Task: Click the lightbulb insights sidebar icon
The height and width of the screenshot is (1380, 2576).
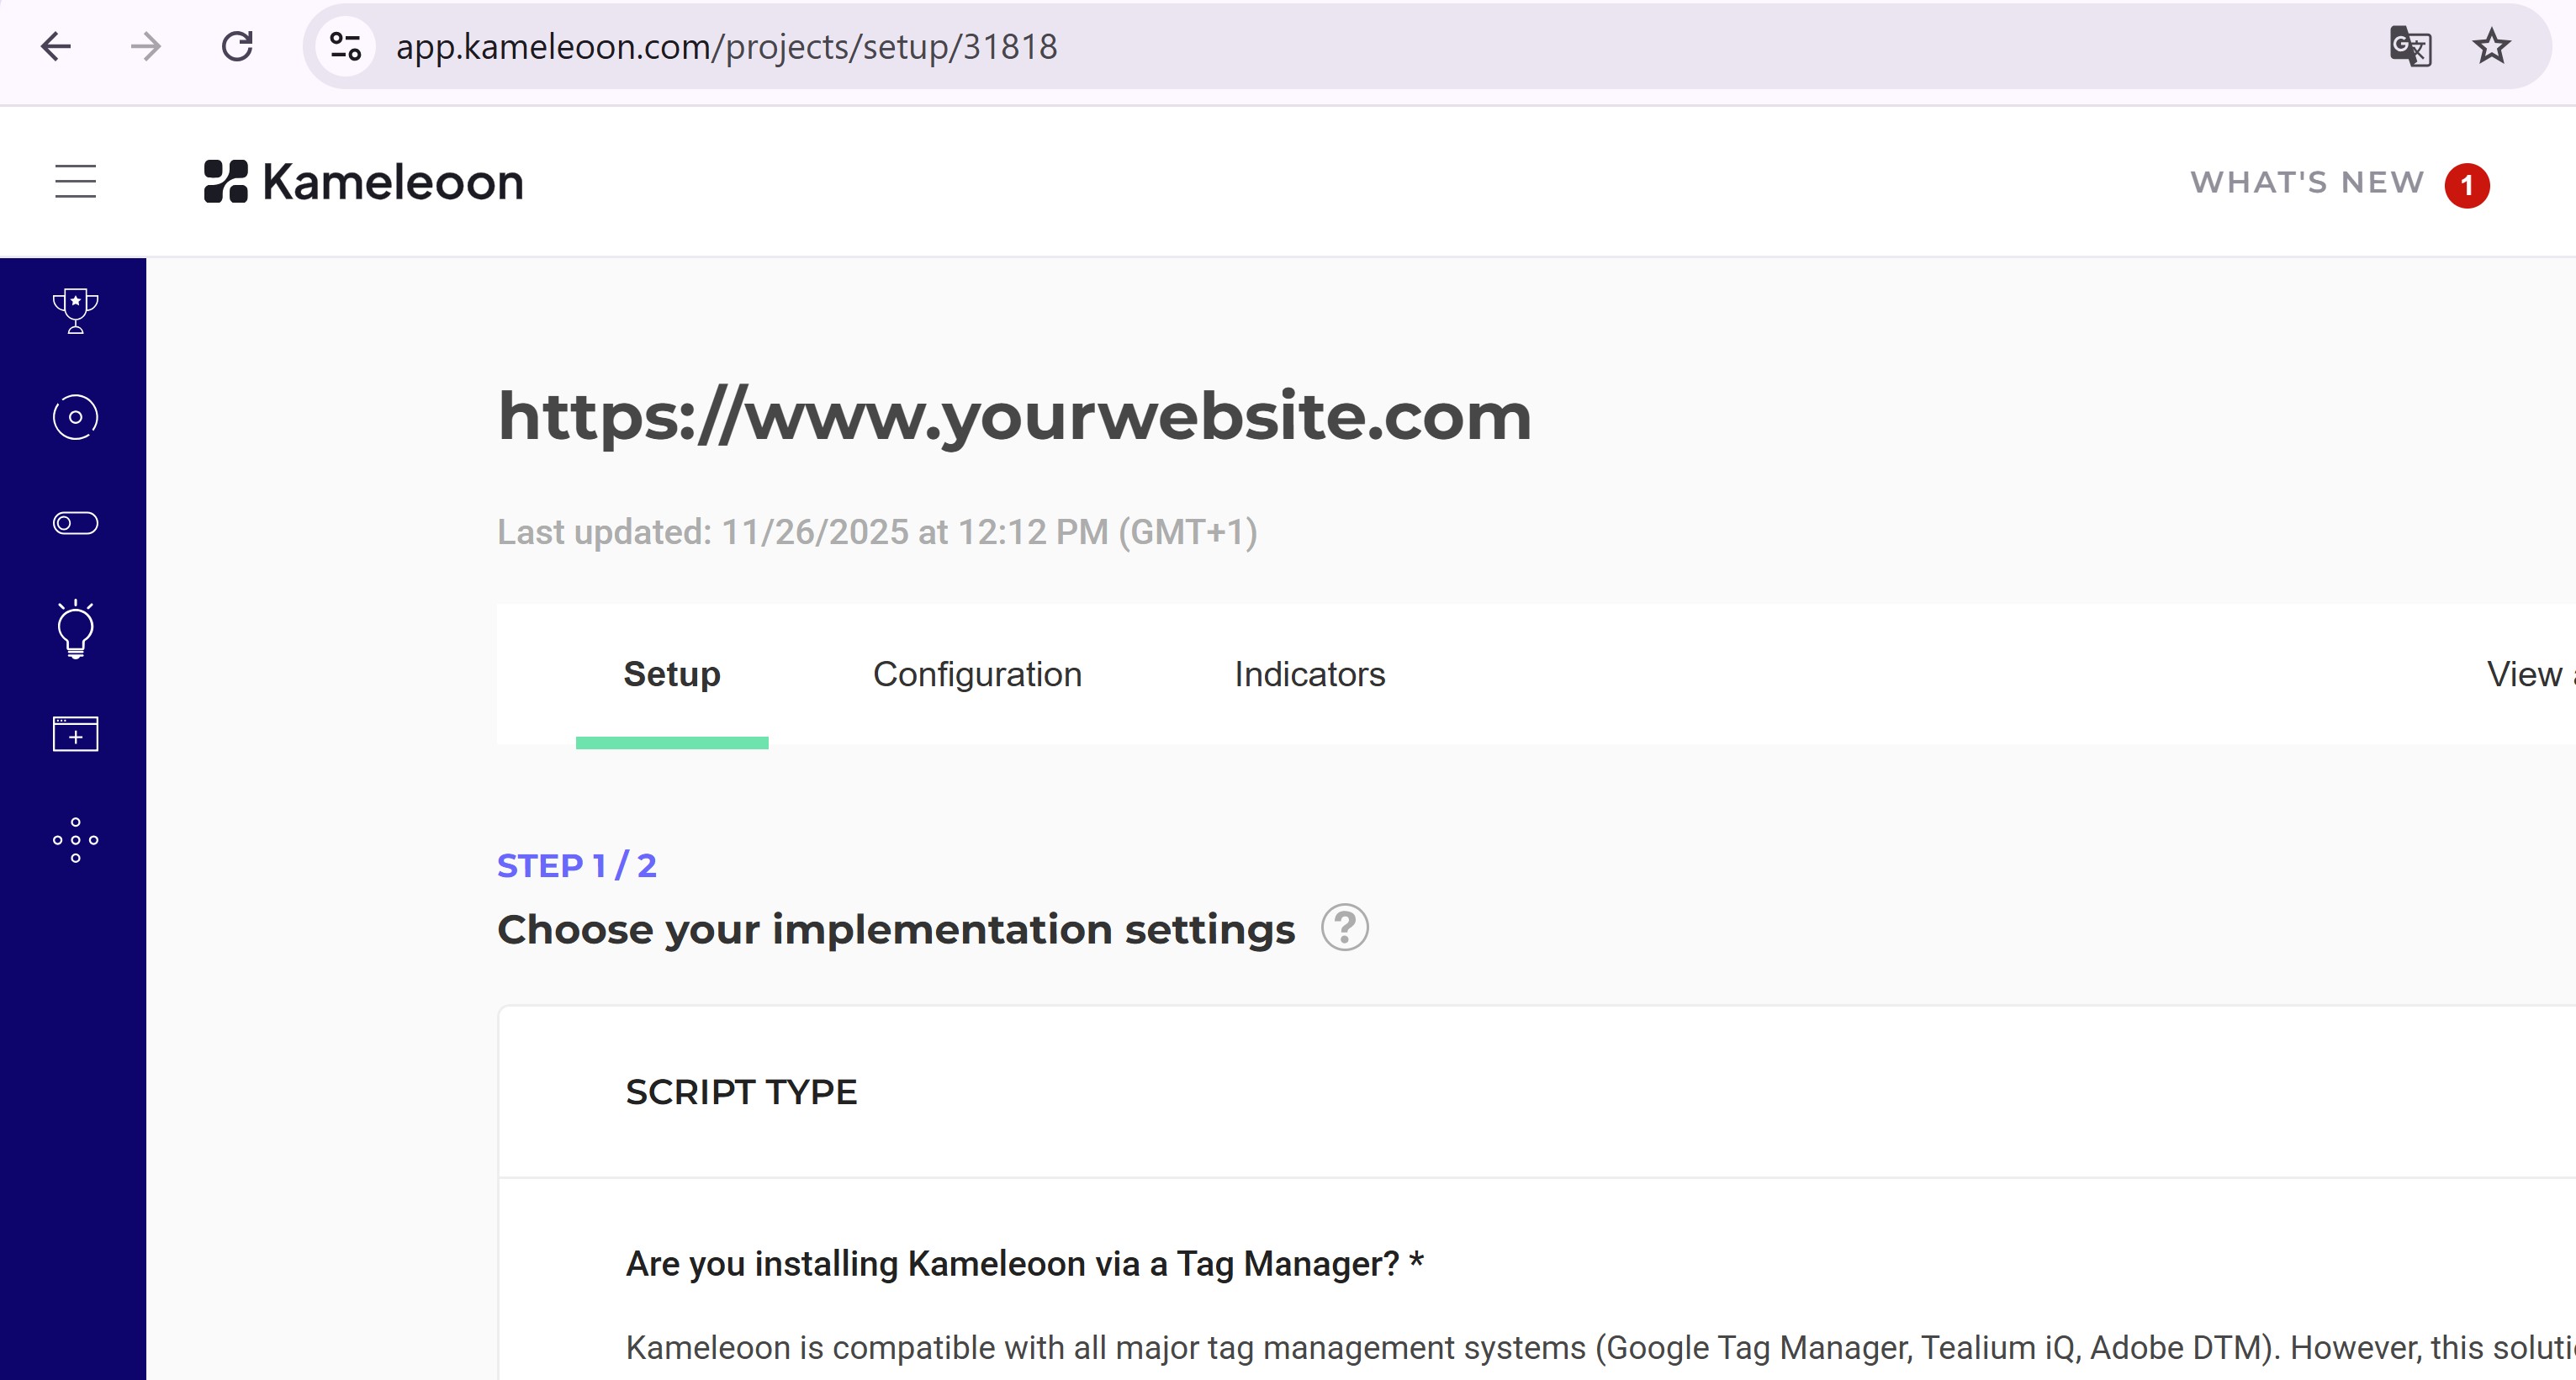Action: click(x=75, y=630)
